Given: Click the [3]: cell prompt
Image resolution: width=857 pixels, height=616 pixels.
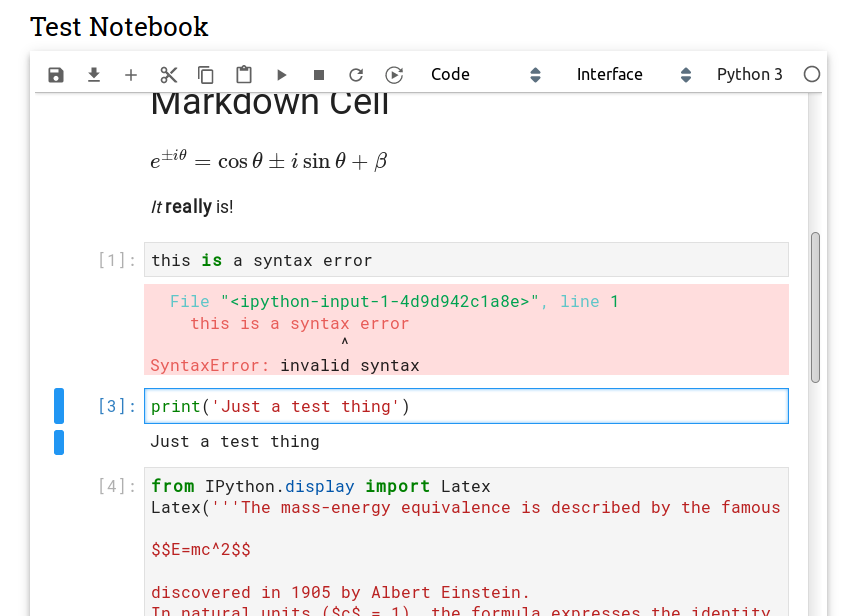Looking at the screenshot, I should coord(117,406).
